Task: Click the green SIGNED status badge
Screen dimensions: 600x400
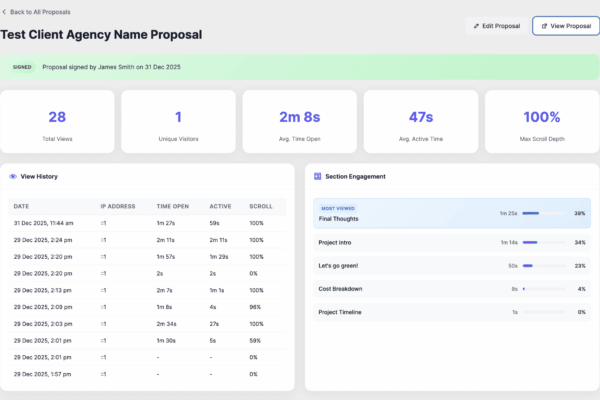Action: (22, 67)
